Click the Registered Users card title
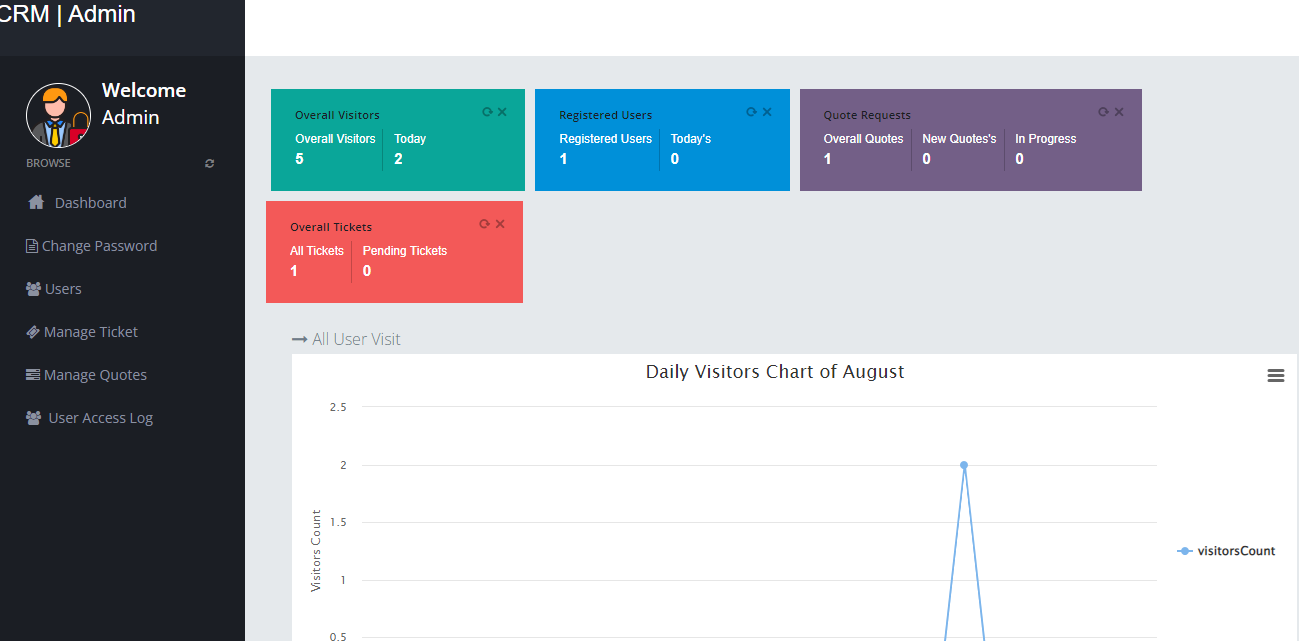The image size is (1299, 641). [x=605, y=115]
